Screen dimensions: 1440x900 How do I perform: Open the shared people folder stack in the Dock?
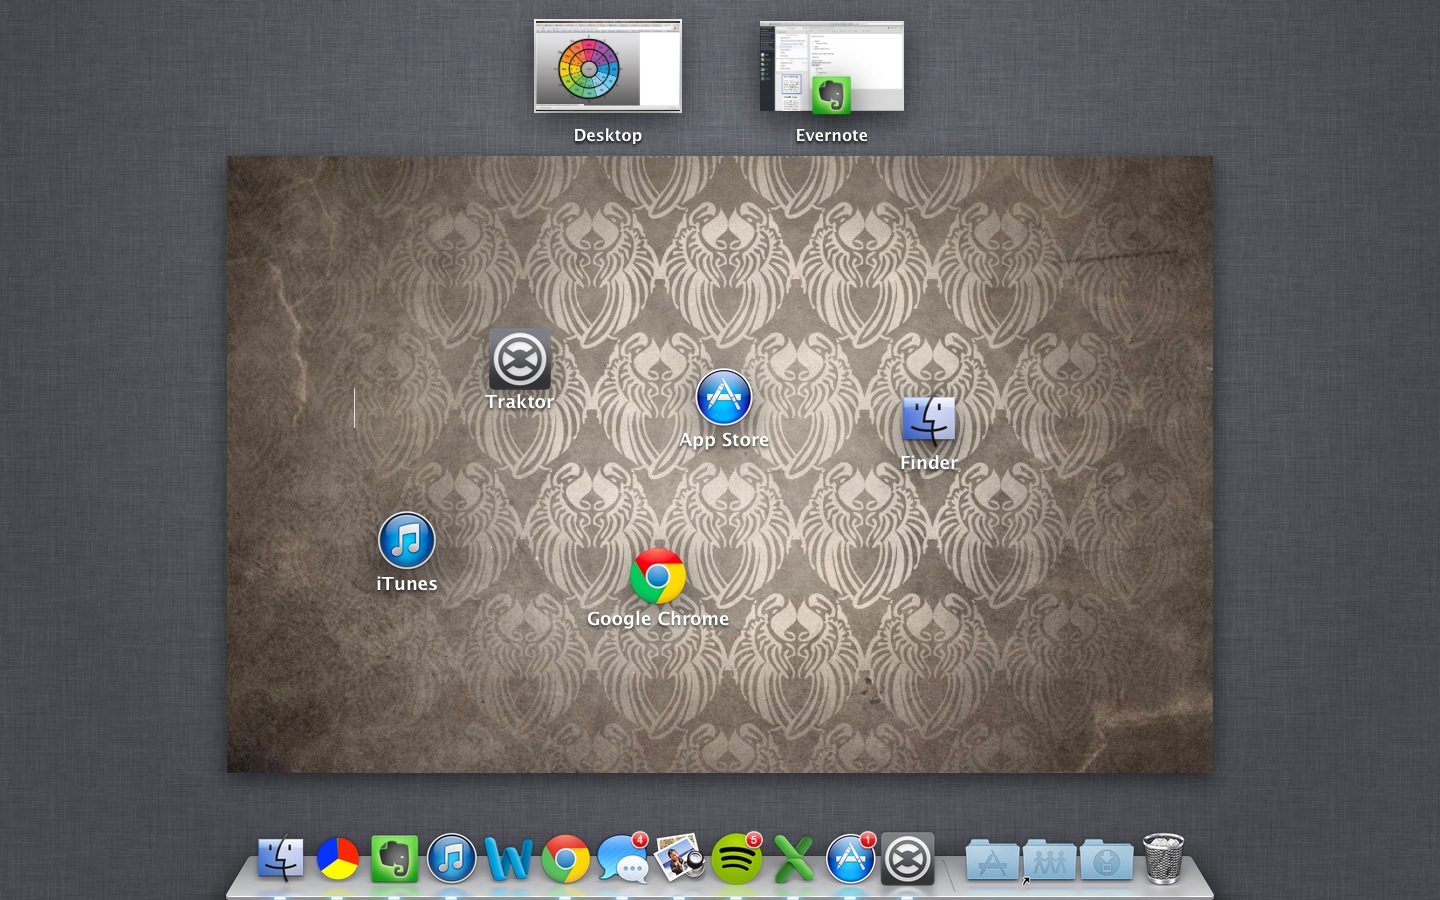(x=1049, y=860)
